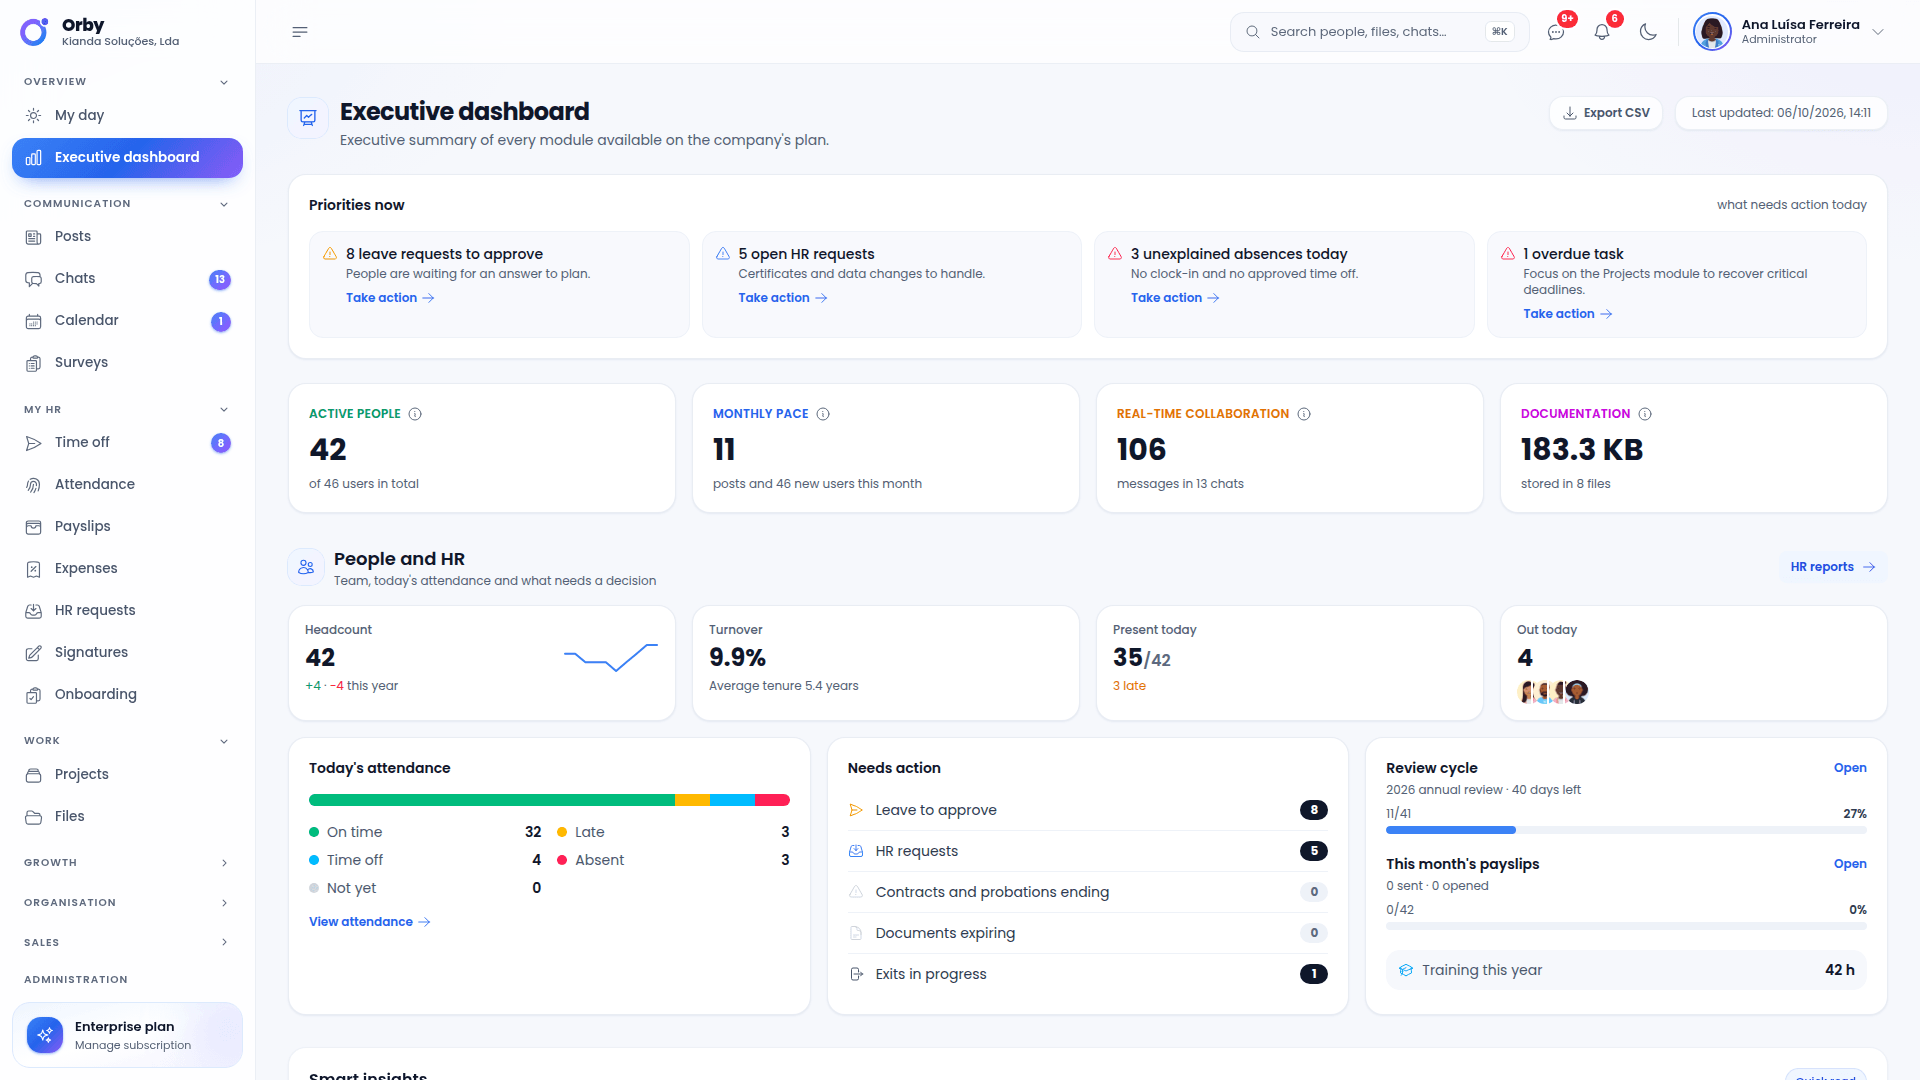Click the Projects icon in sidebar
1920x1080 pixels.
pos(34,775)
